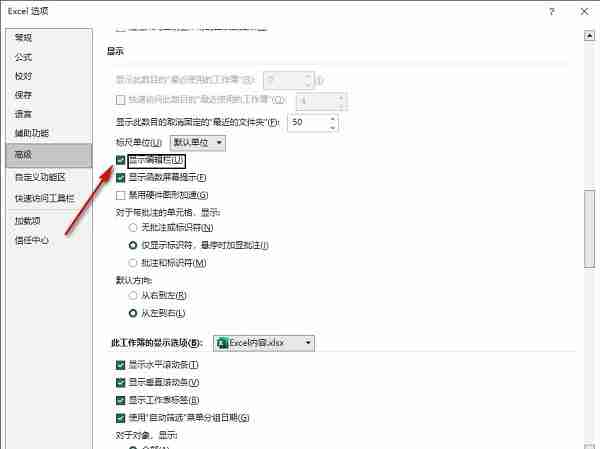Select 仅显示标识符，悬停时加显批注 radio option
The width and height of the screenshot is (600, 449).
[133, 245]
